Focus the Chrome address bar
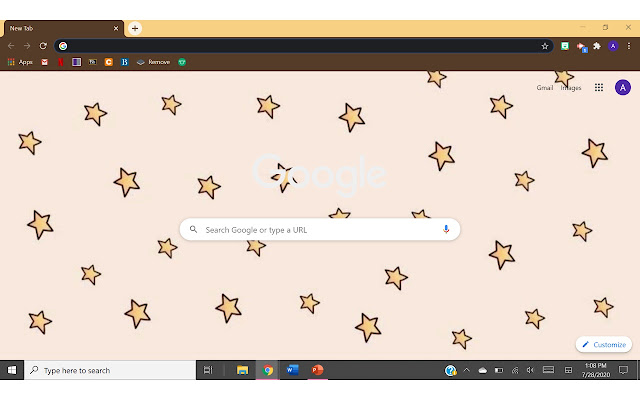The image size is (640, 400). pos(304,46)
